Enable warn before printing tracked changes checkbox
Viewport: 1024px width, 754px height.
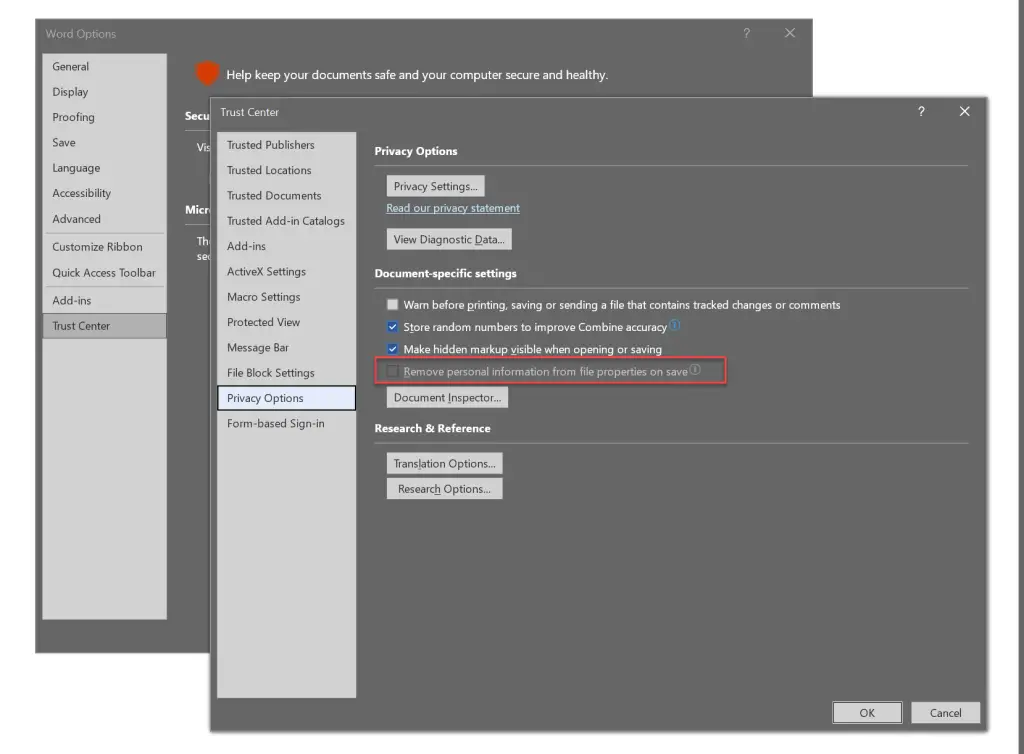(x=393, y=305)
